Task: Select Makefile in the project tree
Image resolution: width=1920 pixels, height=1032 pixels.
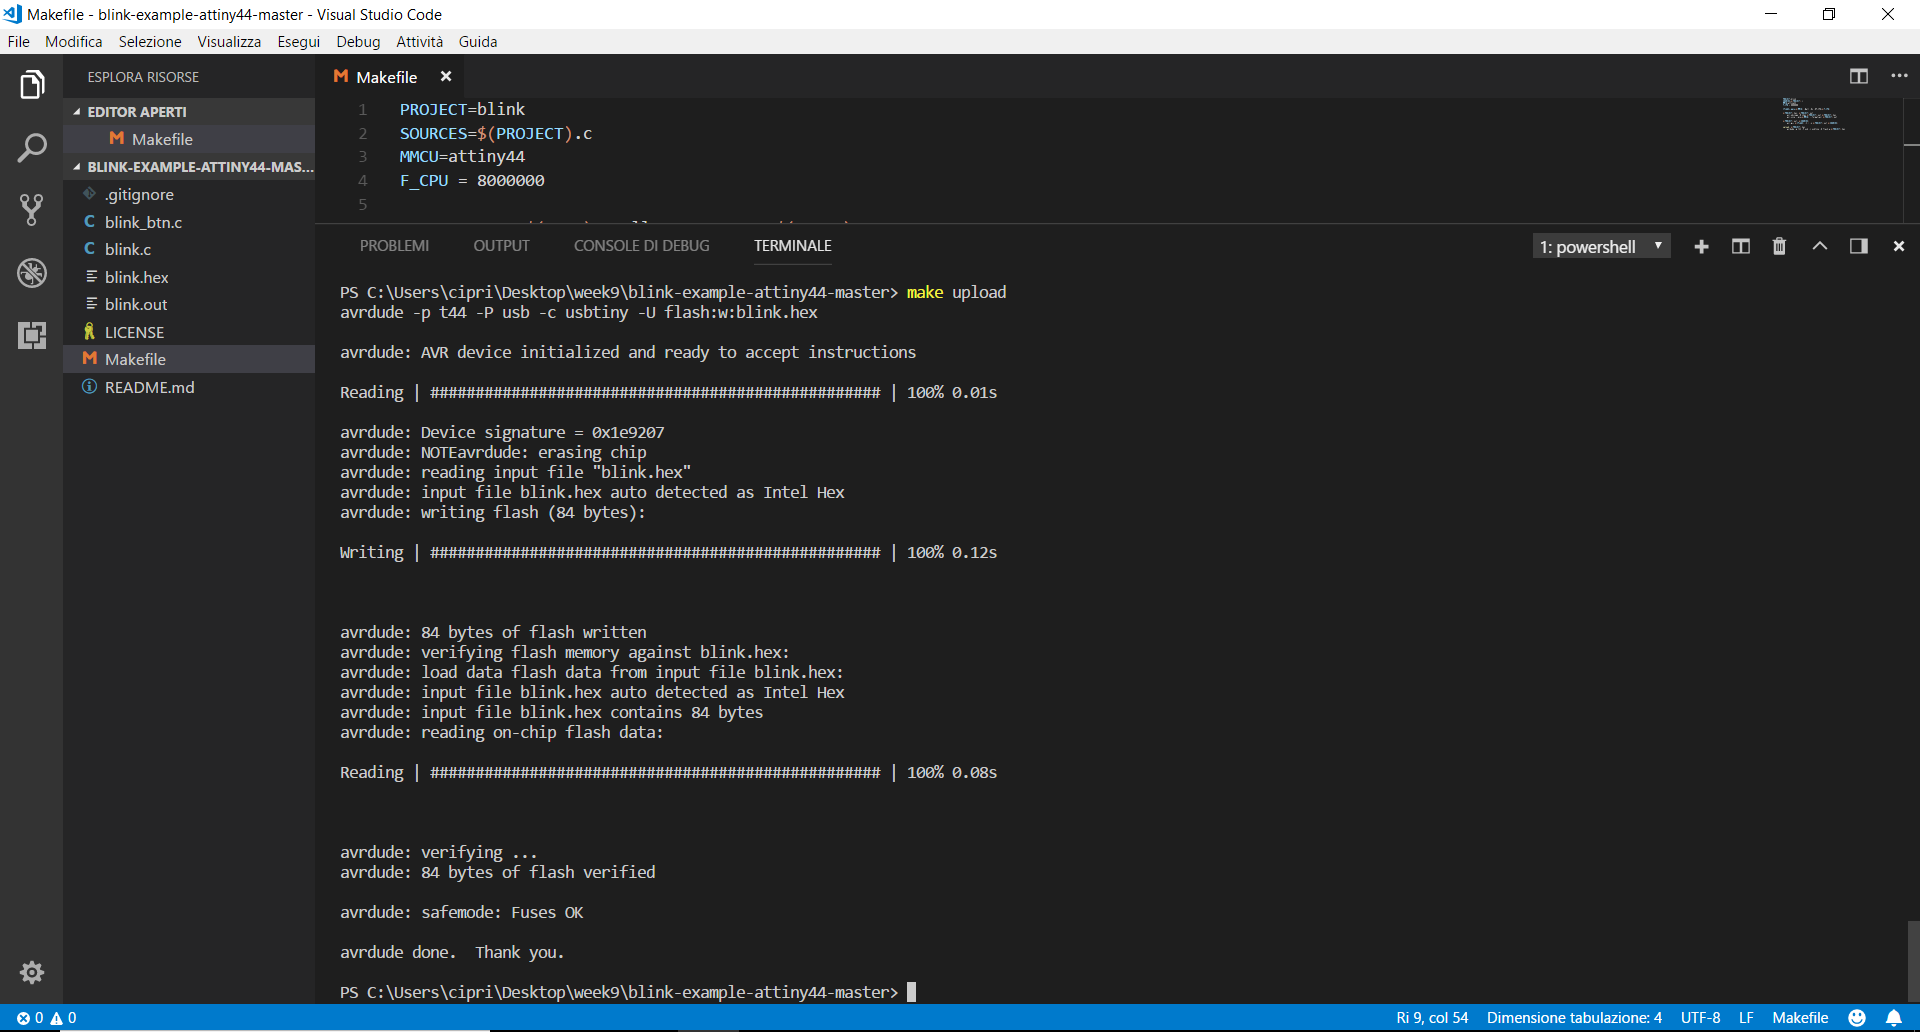Action: pos(190,359)
